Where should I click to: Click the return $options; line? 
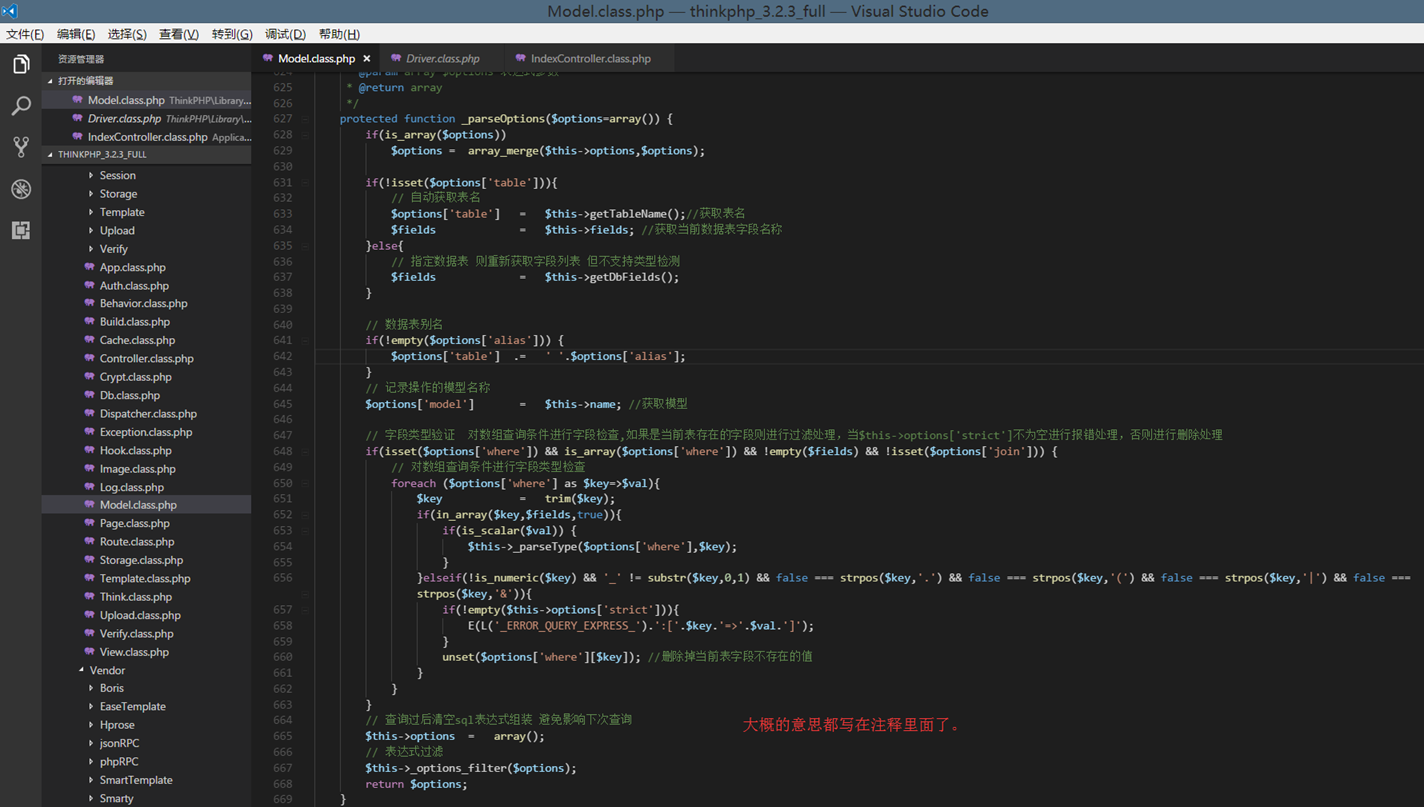point(416,784)
